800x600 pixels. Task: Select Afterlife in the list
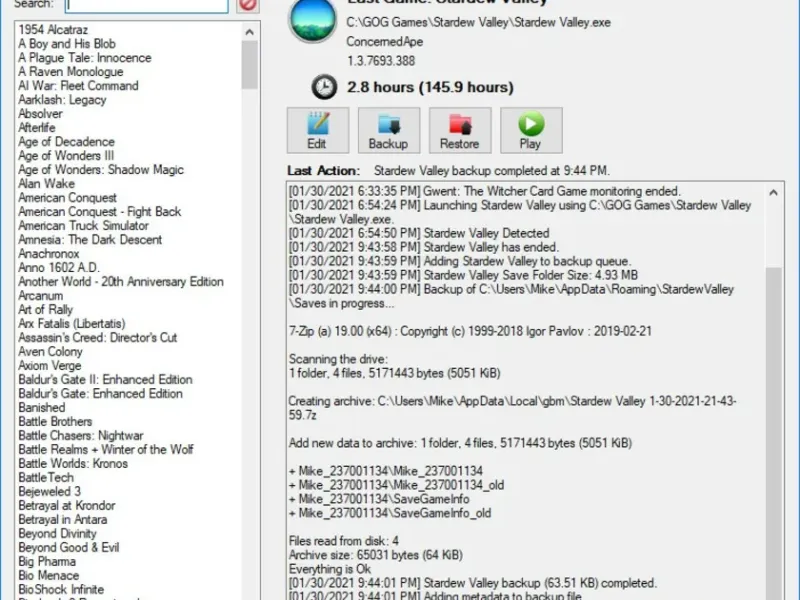point(37,128)
